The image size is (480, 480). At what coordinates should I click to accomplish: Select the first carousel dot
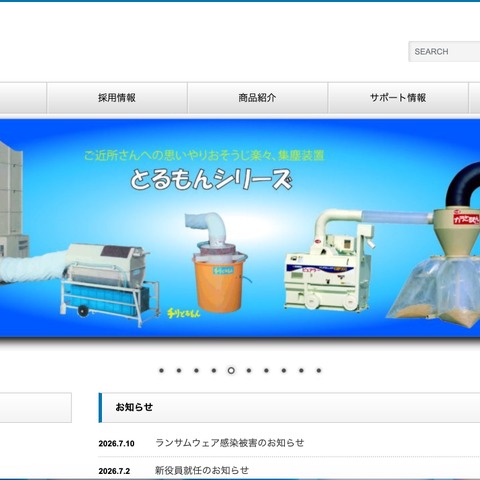(161, 370)
